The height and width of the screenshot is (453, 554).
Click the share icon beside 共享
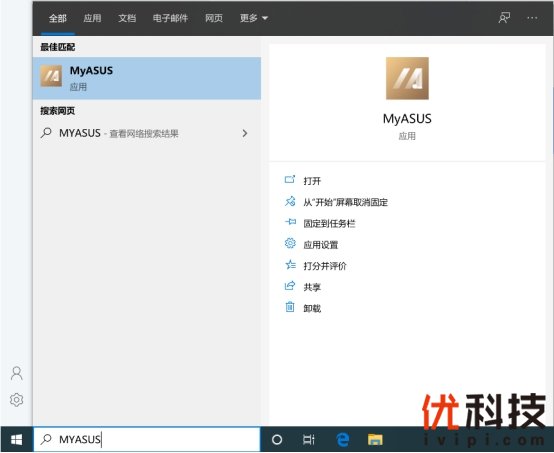290,285
